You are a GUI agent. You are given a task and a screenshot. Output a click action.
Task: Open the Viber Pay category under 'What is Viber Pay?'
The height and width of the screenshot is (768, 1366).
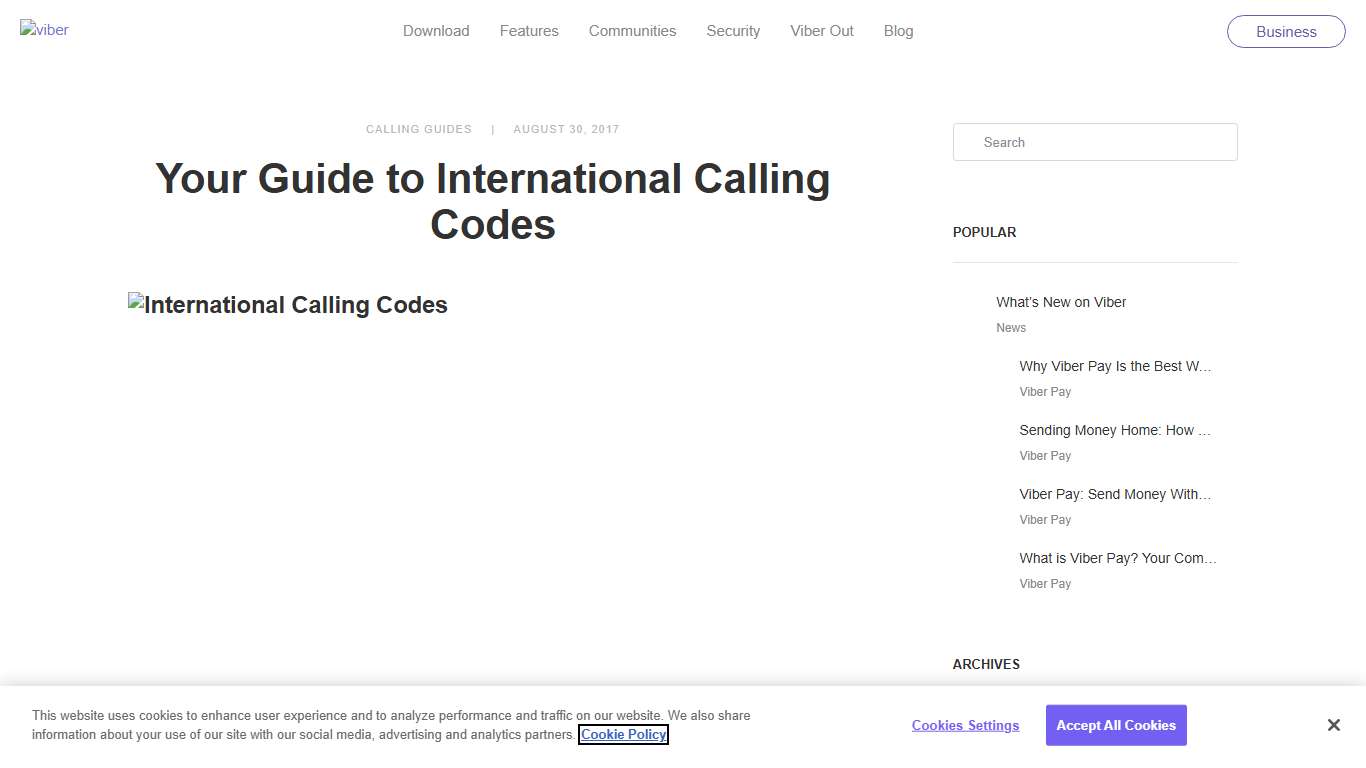click(x=1045, y=583)
